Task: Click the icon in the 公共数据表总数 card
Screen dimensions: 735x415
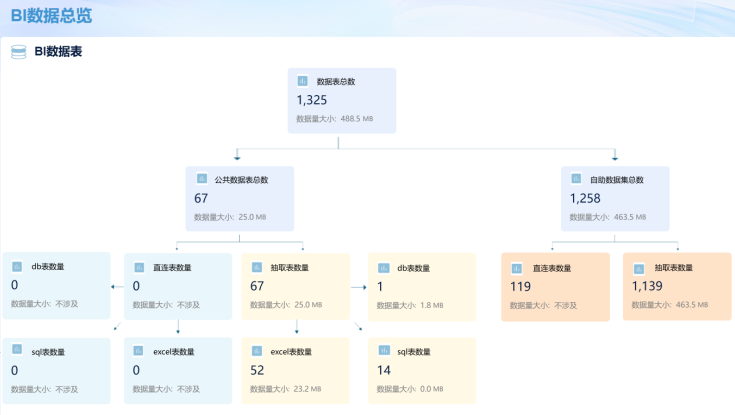Action: click(x=201, y=179)
